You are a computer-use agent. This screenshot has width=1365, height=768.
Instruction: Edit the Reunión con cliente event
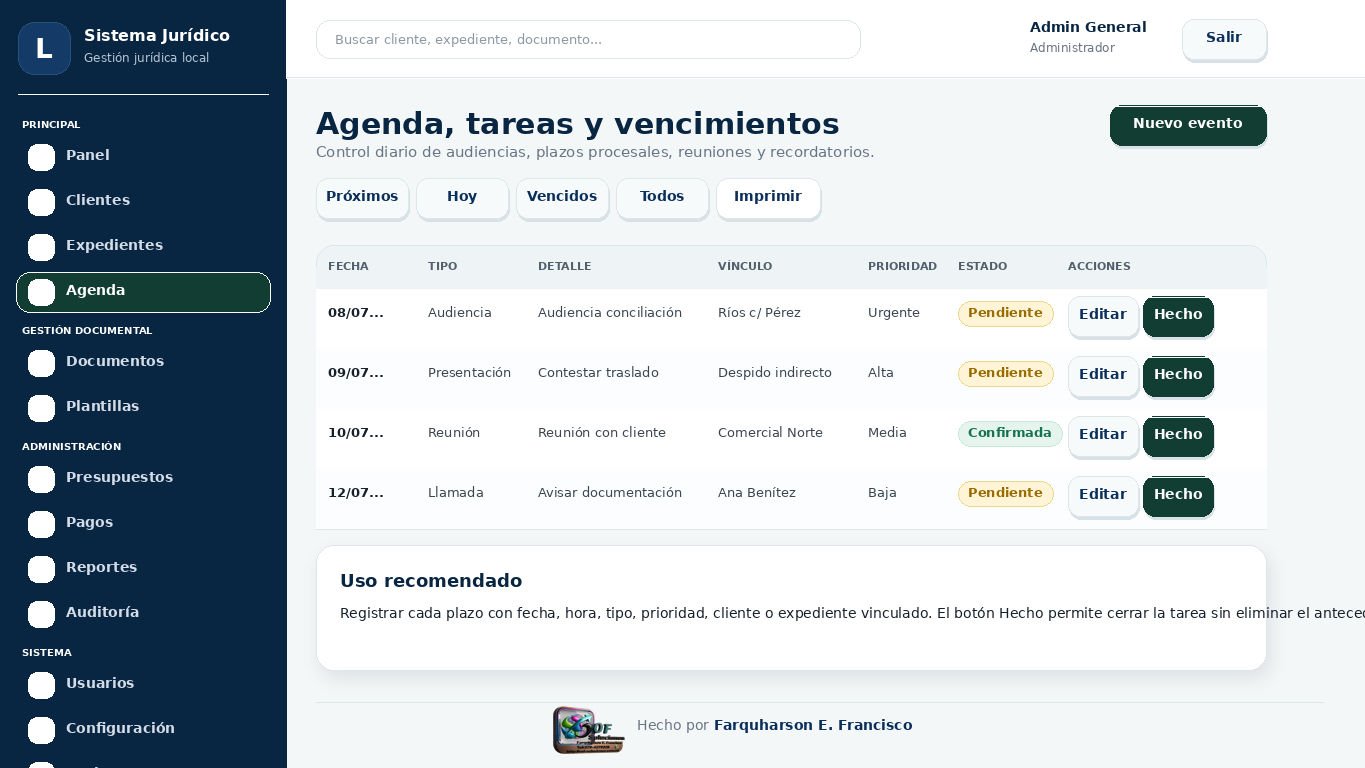tap(1103, 436)
